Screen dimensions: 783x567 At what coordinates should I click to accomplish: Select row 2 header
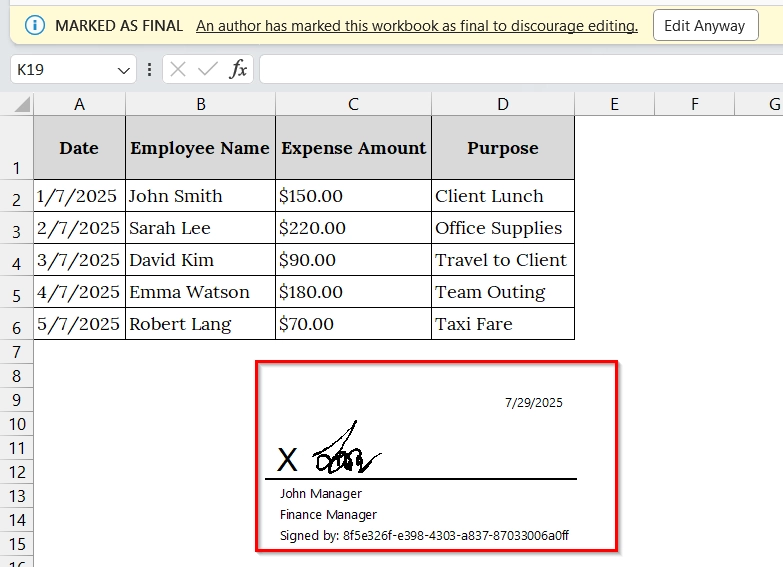pos(16,196)
